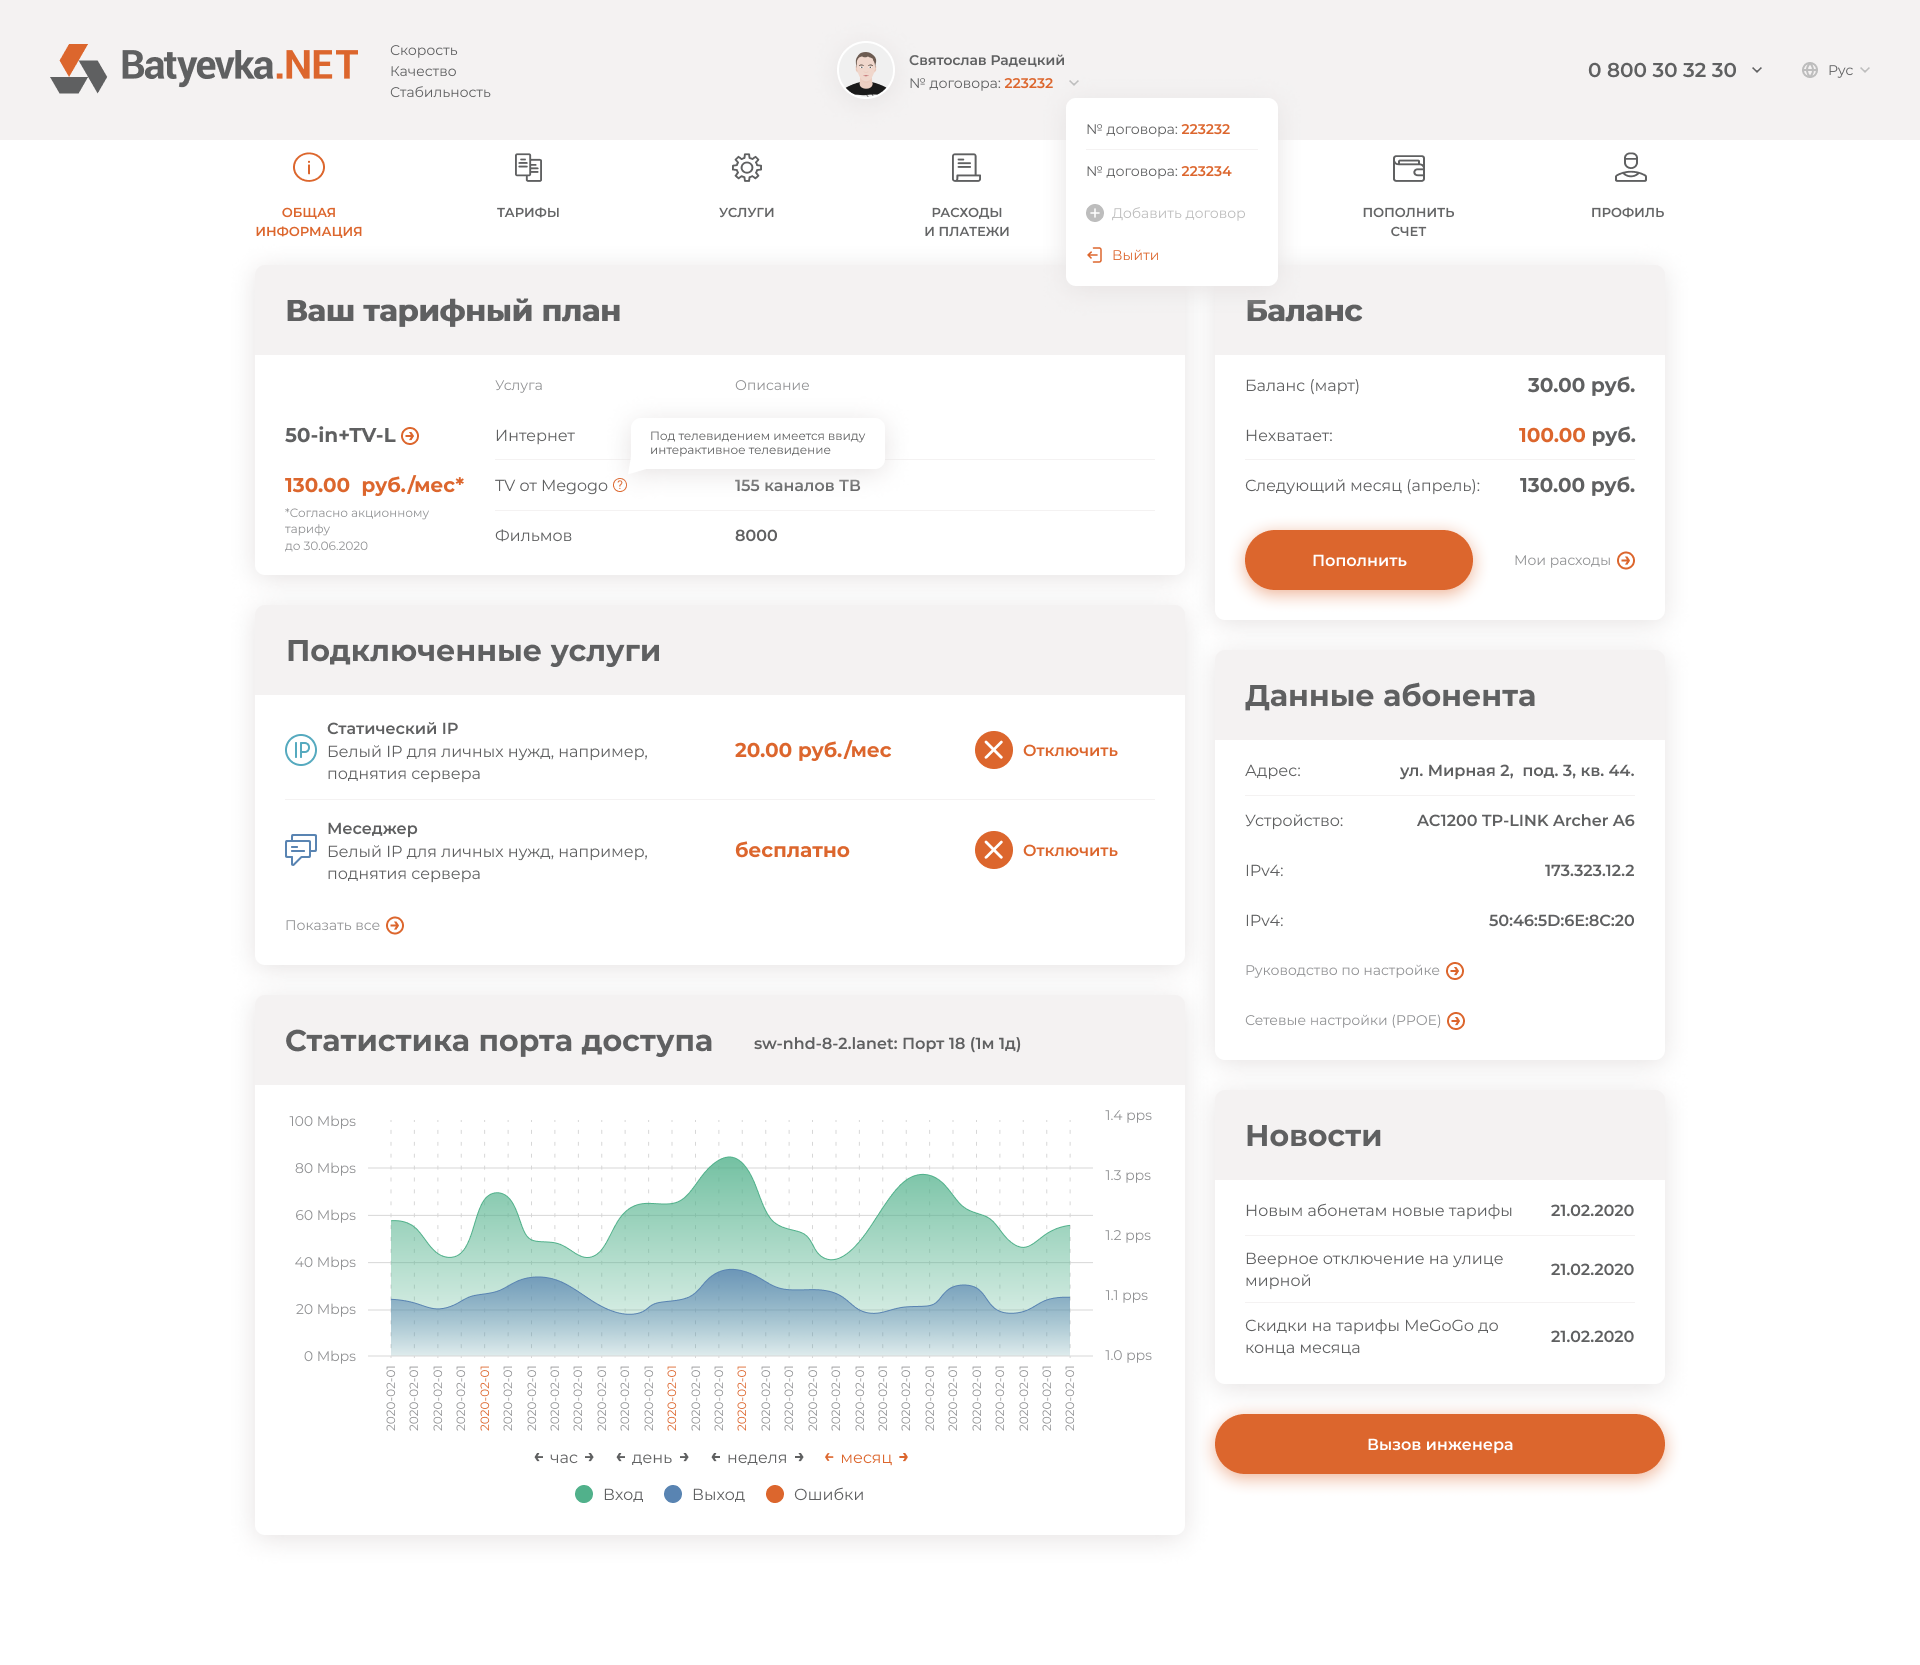The height and width of the screenshot is (1665, 1920).
Task: Open the Профиль user icon
Action: point(1629,169)
